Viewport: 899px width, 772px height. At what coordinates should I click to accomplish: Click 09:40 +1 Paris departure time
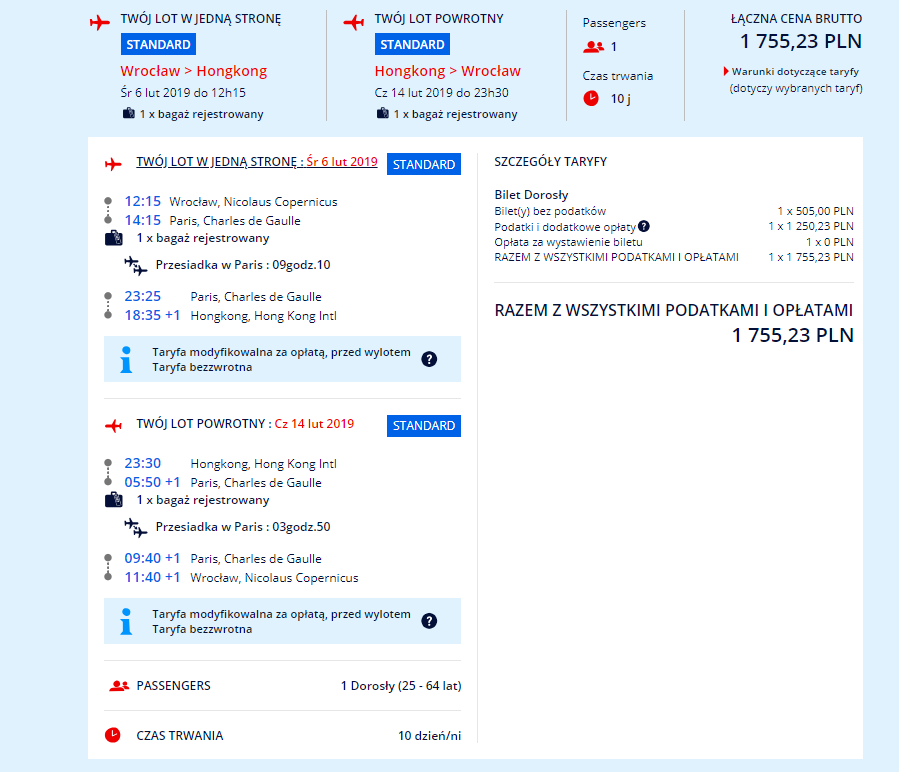tap(152, 558)
